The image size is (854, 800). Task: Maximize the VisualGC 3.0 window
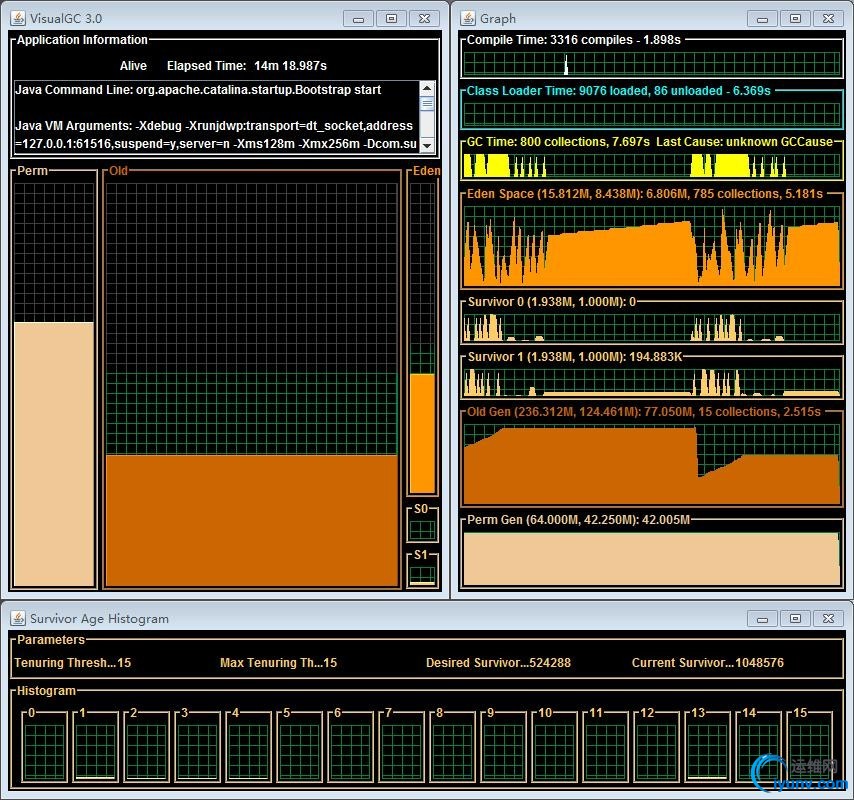point(391,18)
